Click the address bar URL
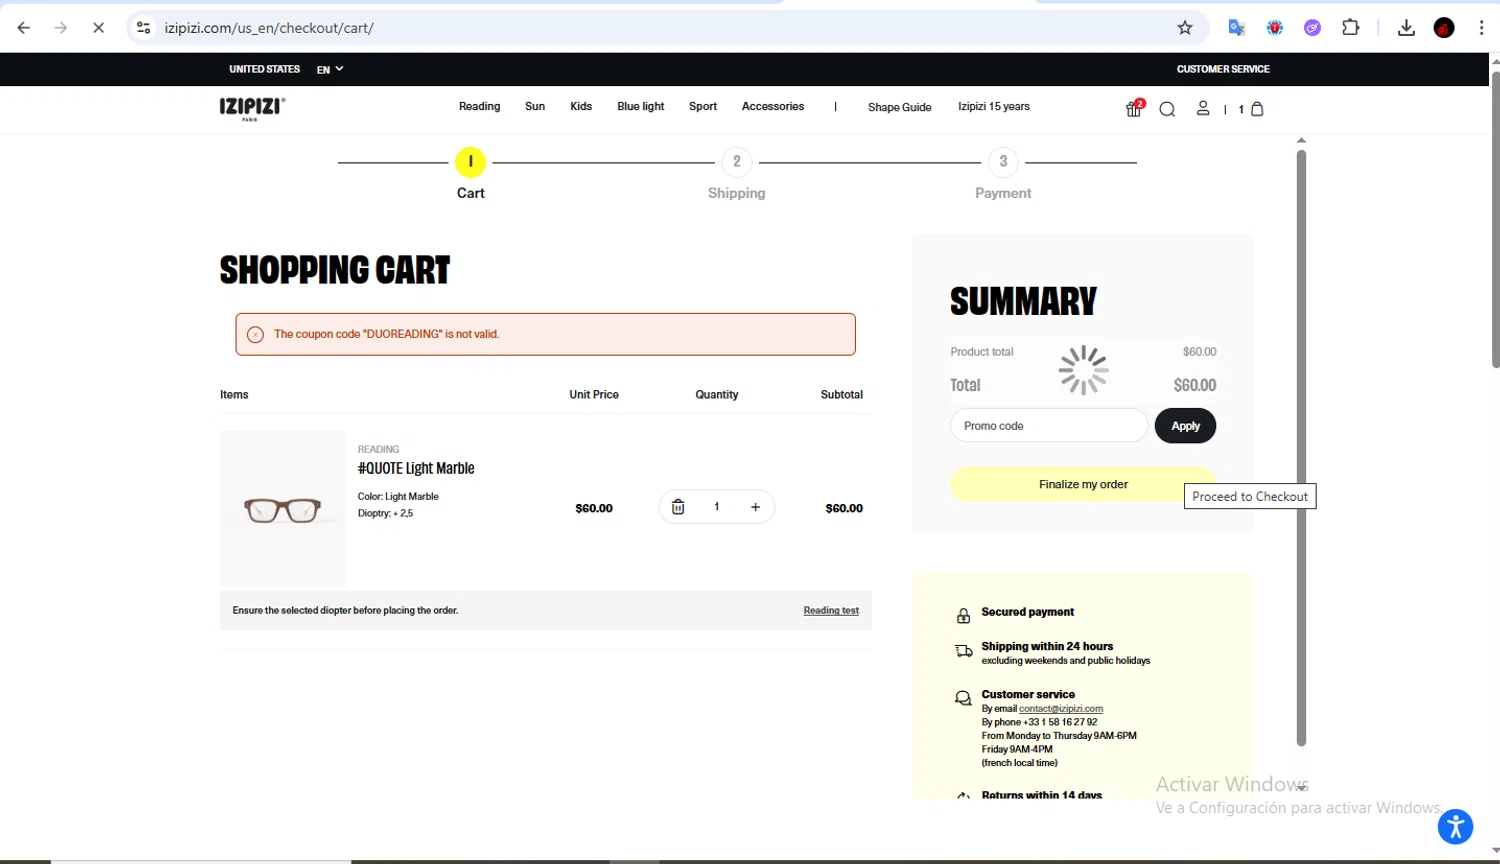This screenshot has width=1500, height=864. click(269, 28)
